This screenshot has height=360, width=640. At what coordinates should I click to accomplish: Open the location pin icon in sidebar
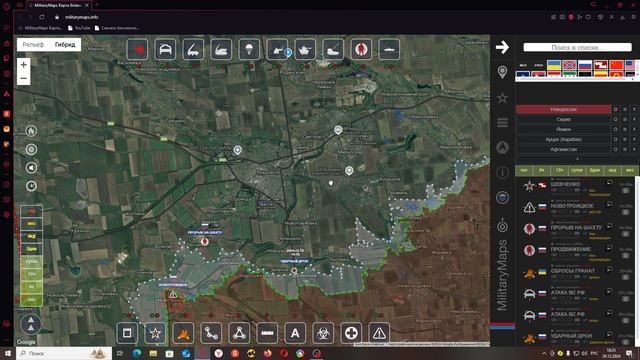502,72
